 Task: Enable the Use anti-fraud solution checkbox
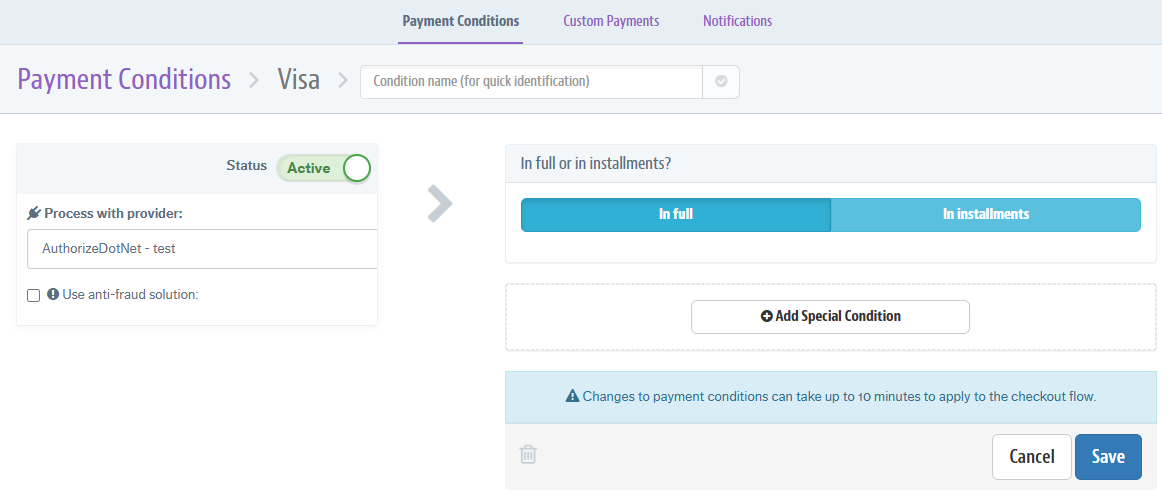pos(34,295)
